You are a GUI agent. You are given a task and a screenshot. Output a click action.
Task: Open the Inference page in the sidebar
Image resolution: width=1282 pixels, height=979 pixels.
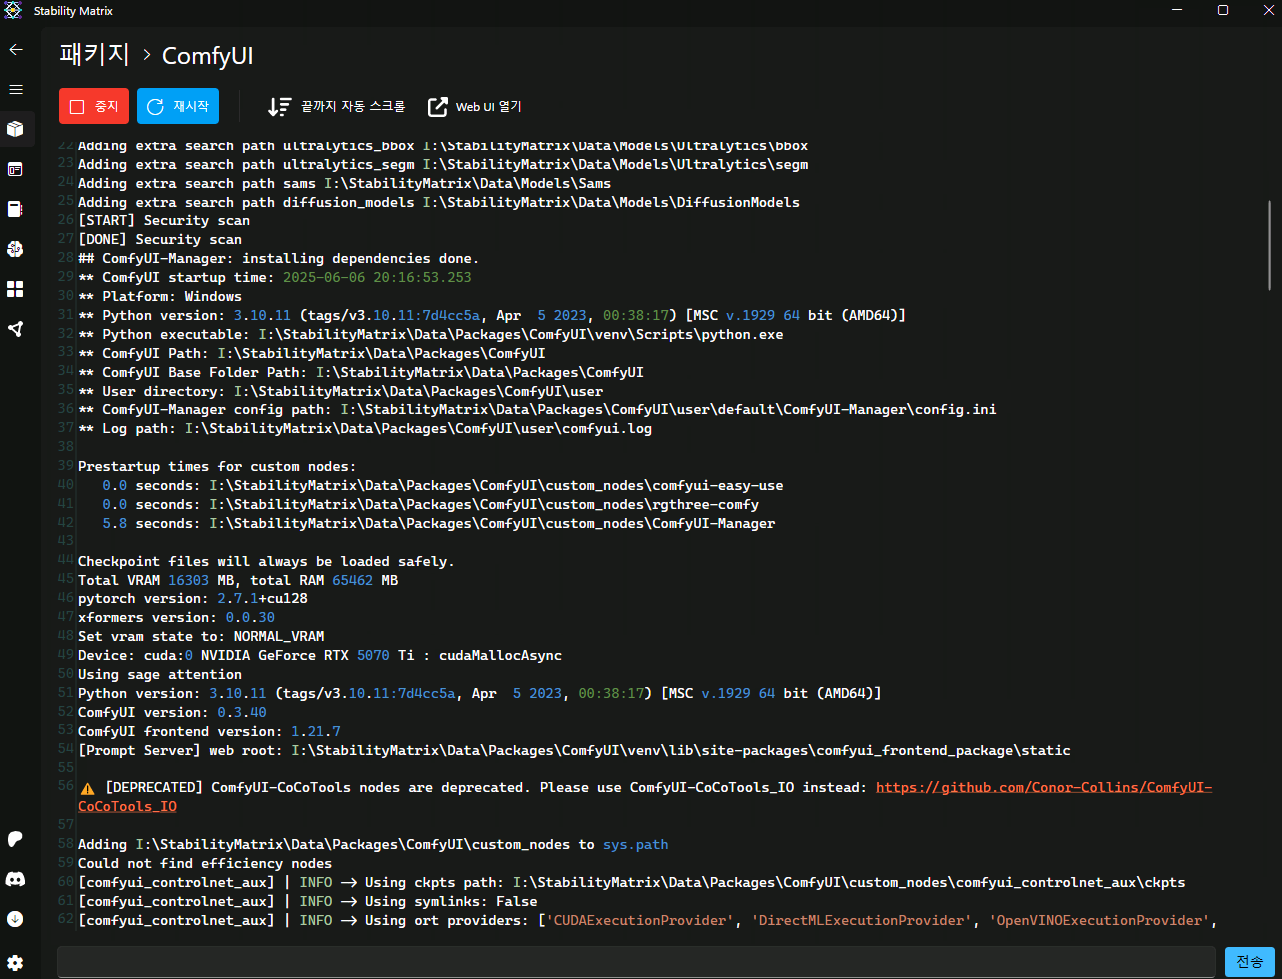coord(16,169)
